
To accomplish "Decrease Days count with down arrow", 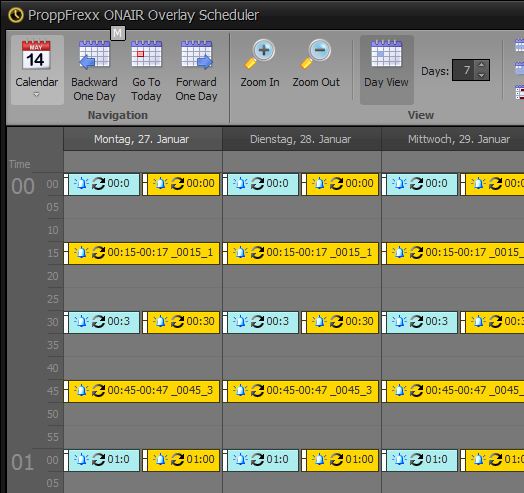I will tap(482, 75).
